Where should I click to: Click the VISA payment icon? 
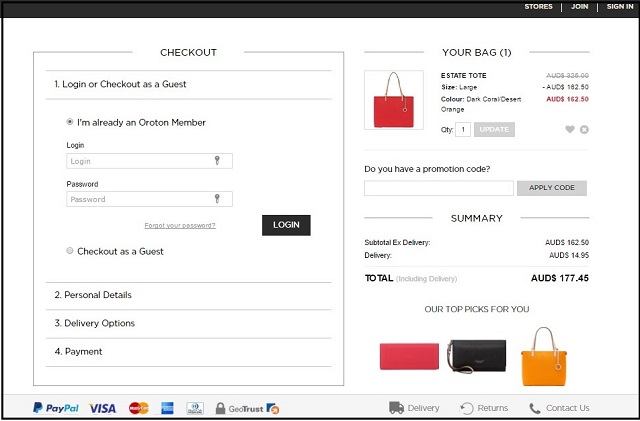[102, 408]
